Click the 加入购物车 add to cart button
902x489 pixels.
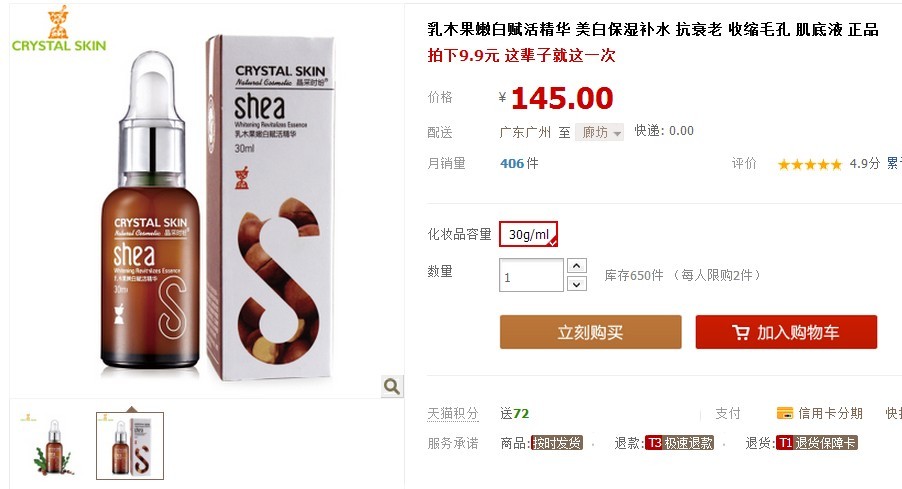[786, 332]
